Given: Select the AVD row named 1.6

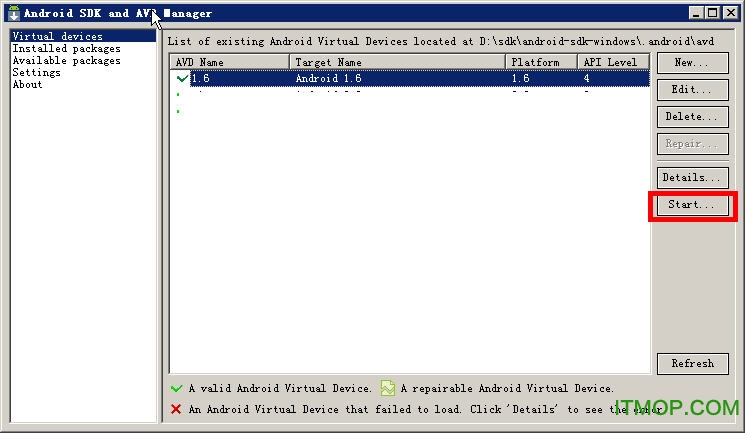Looking at the screenshot, I should pos(410,78).
